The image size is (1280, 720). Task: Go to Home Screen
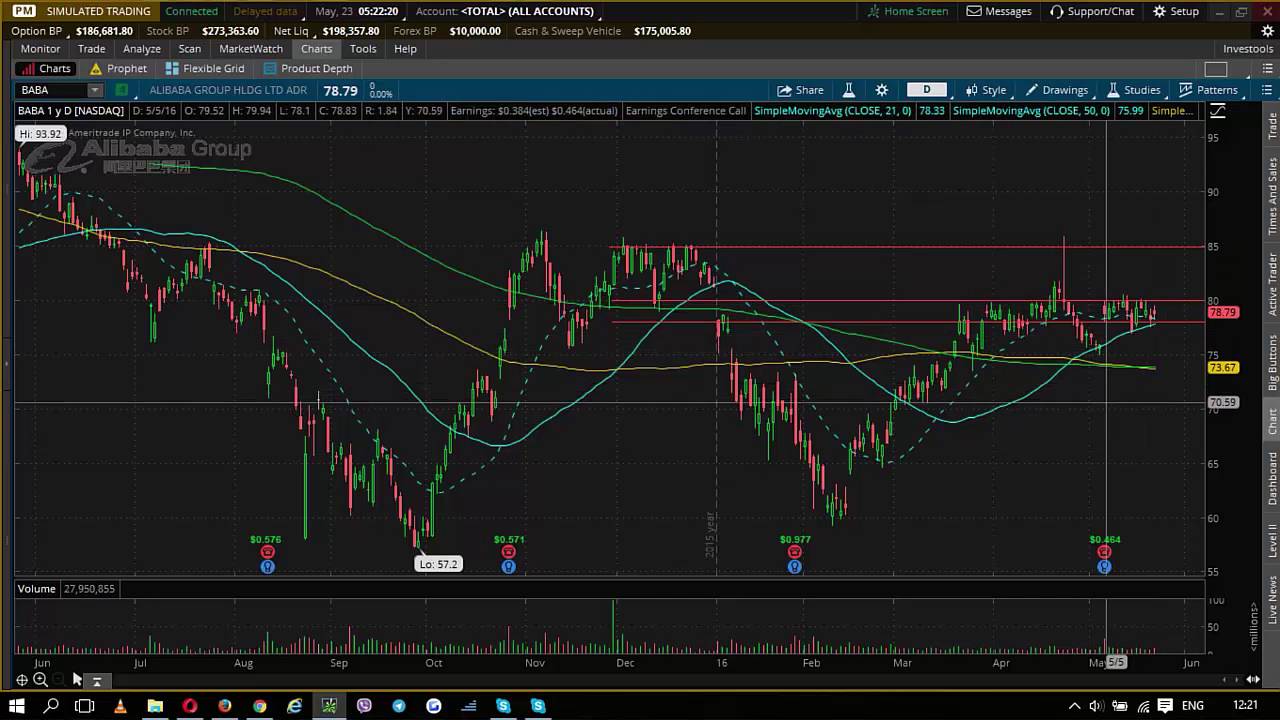[x=907, y=11]
